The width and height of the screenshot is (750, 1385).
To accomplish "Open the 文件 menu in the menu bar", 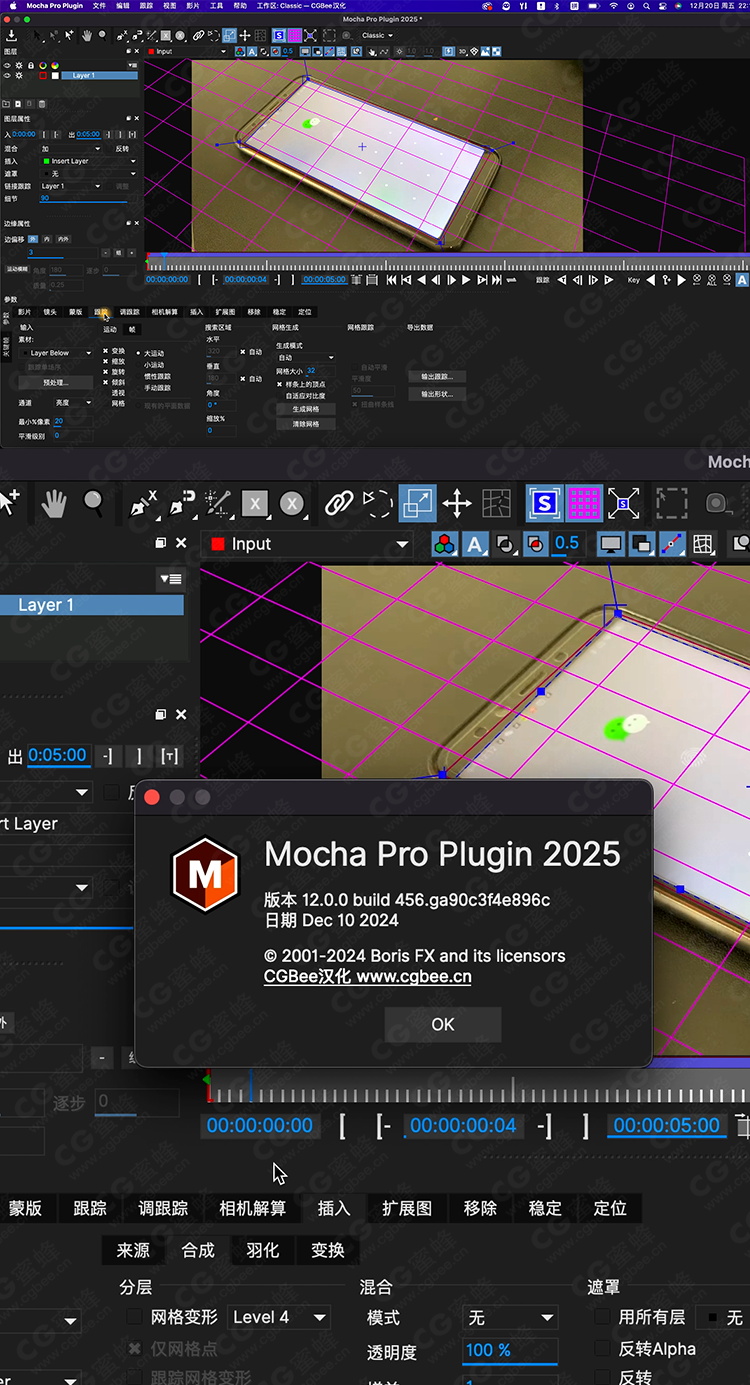I will point(99,6).
